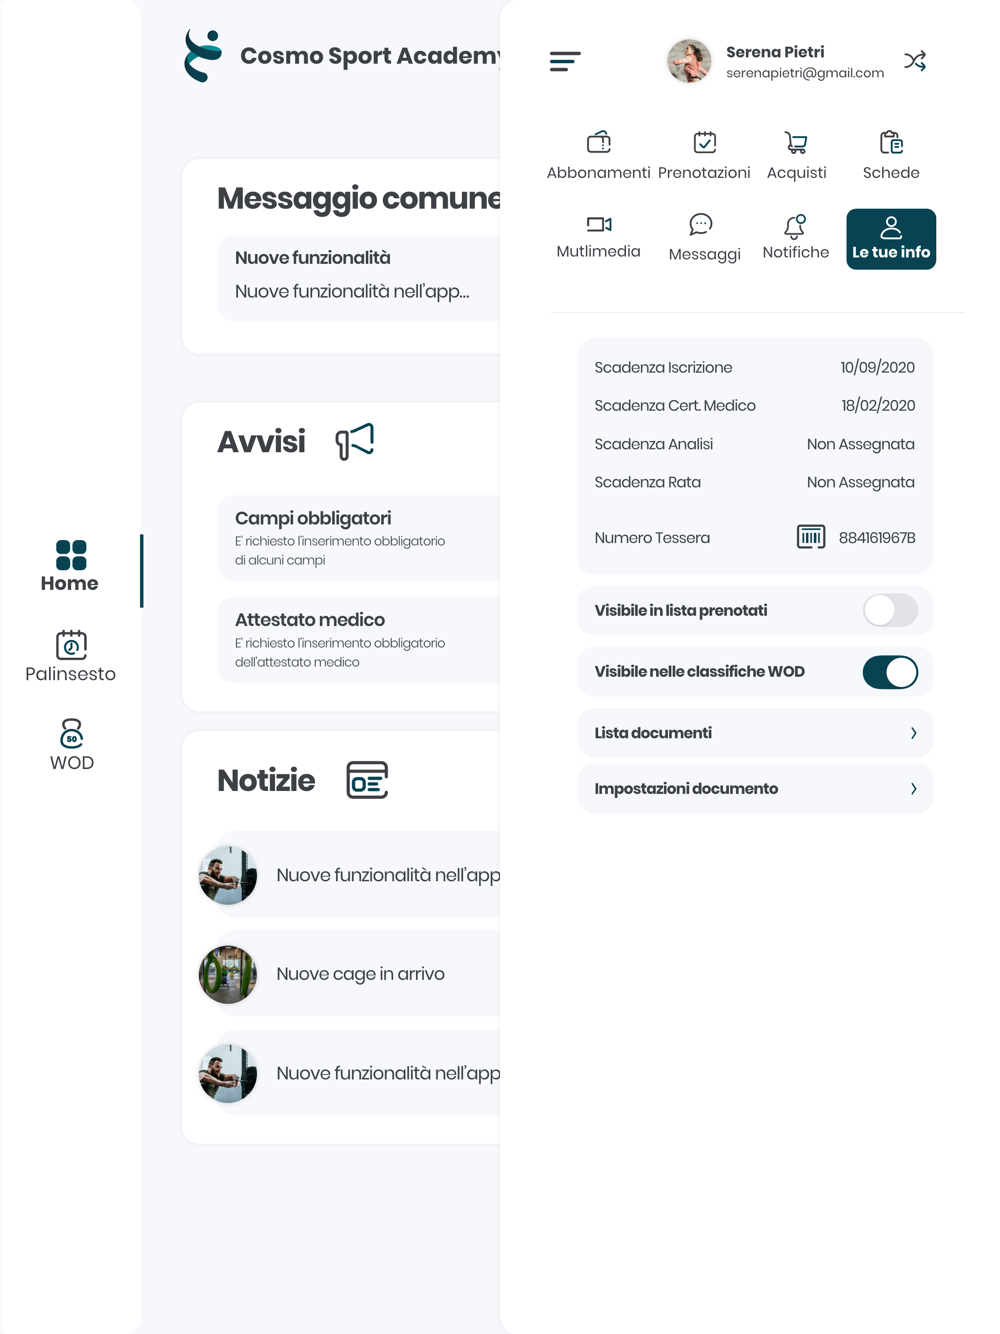
Task: Enable Visibile in lista prenotati toggle
Action: 890,610
